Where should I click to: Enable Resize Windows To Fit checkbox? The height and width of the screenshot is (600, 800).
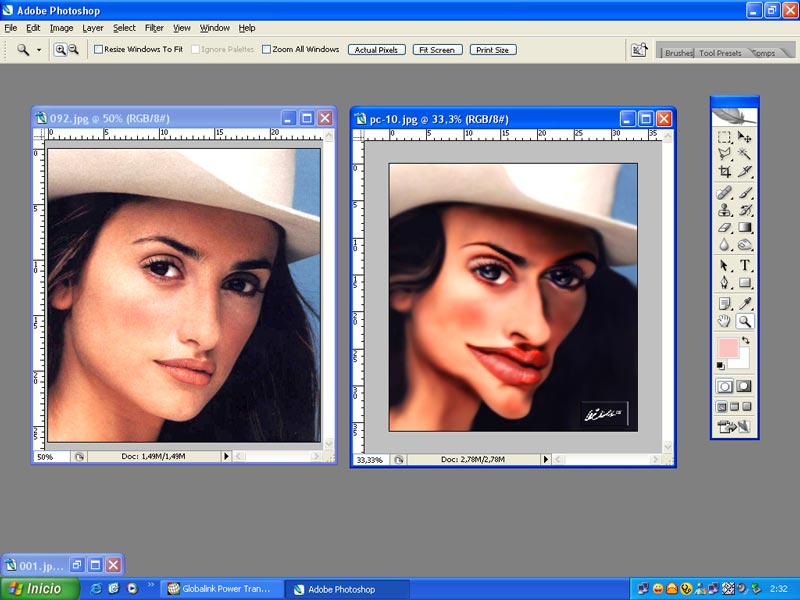(x=99, y=49)
